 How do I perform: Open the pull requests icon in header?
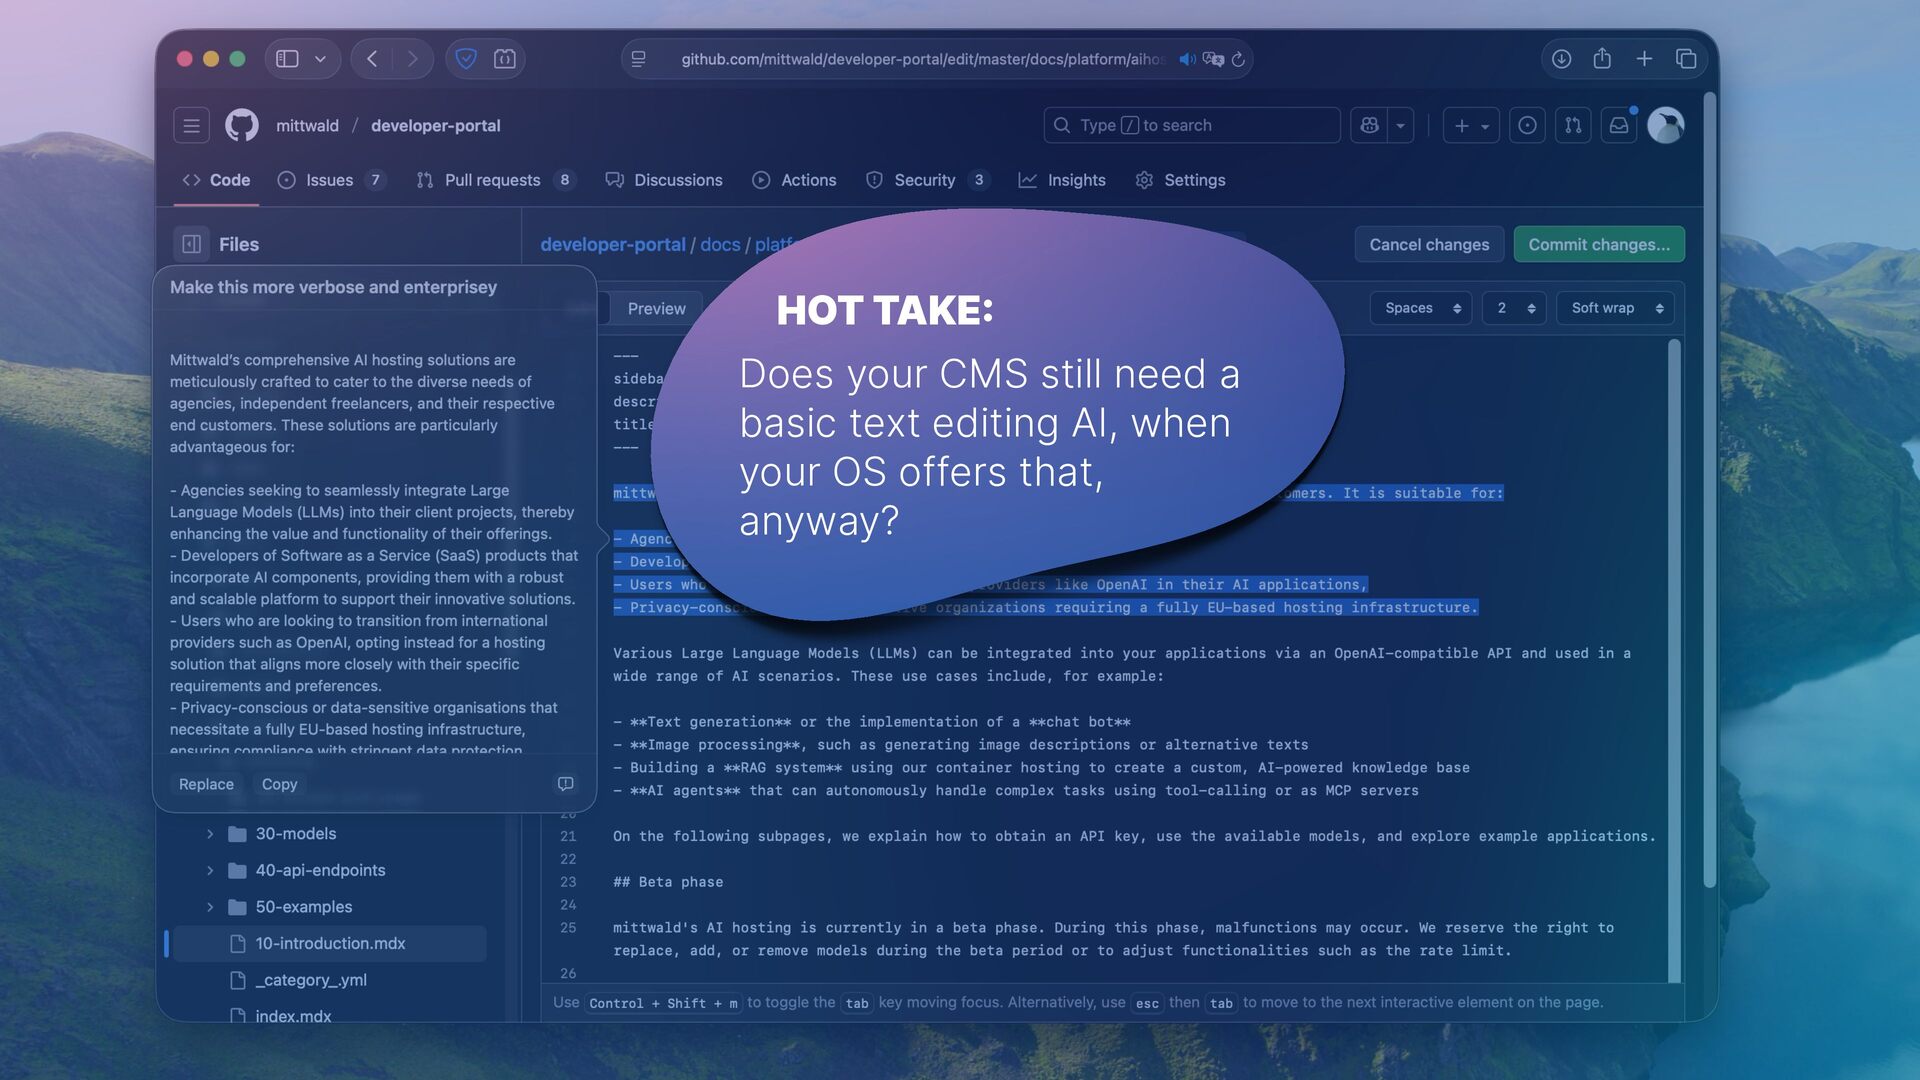click(x=1573, y=125)
